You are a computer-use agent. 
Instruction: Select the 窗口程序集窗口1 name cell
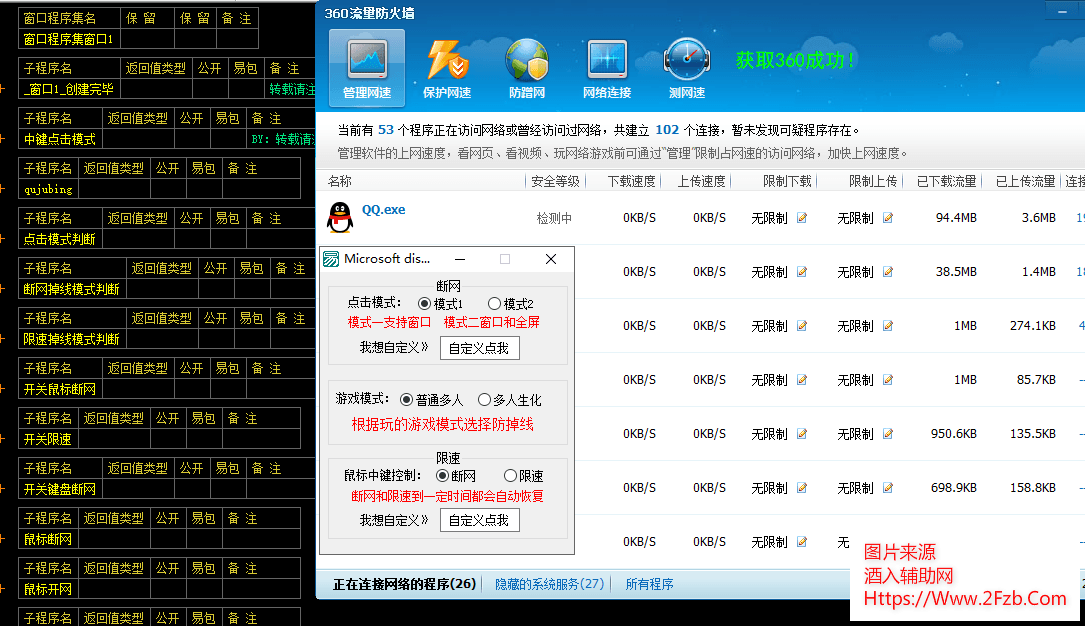(x=68, y=40)
